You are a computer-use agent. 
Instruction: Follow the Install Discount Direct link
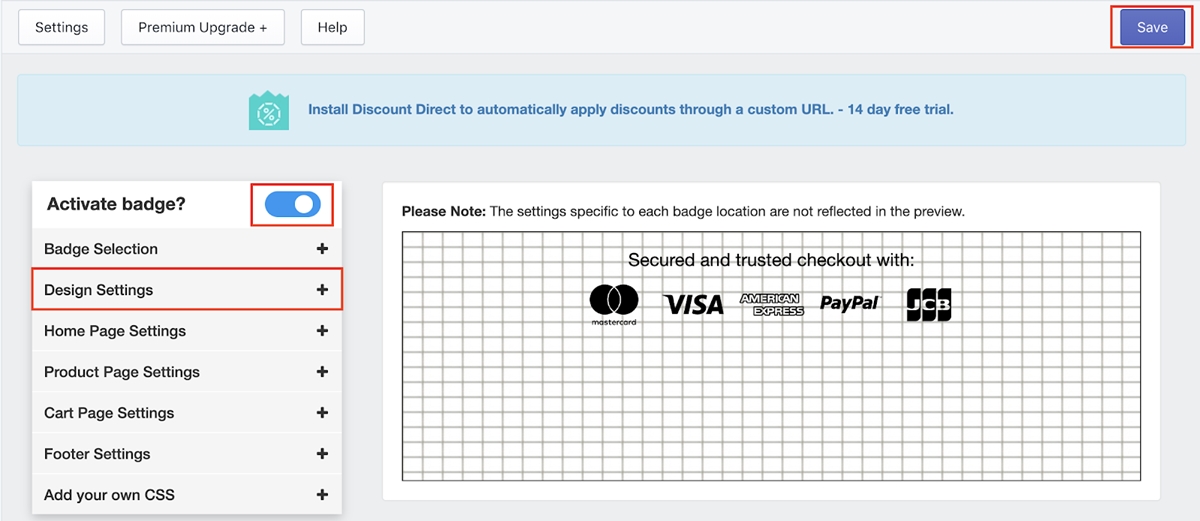pos(630,110)
